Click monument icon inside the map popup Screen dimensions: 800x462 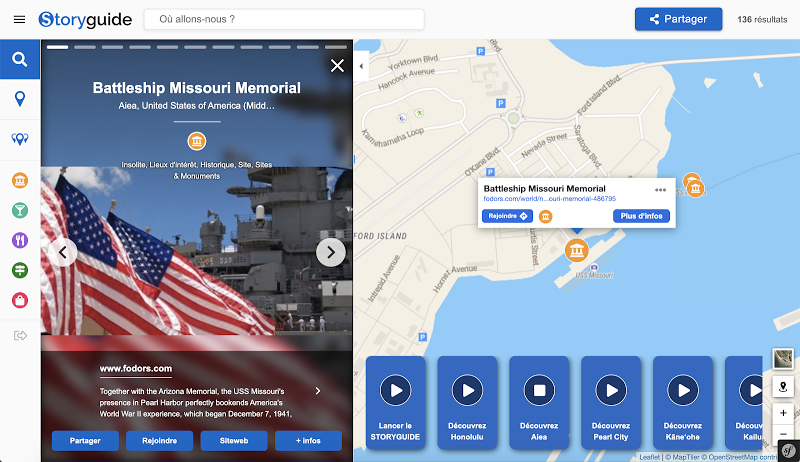coord(545,217)
